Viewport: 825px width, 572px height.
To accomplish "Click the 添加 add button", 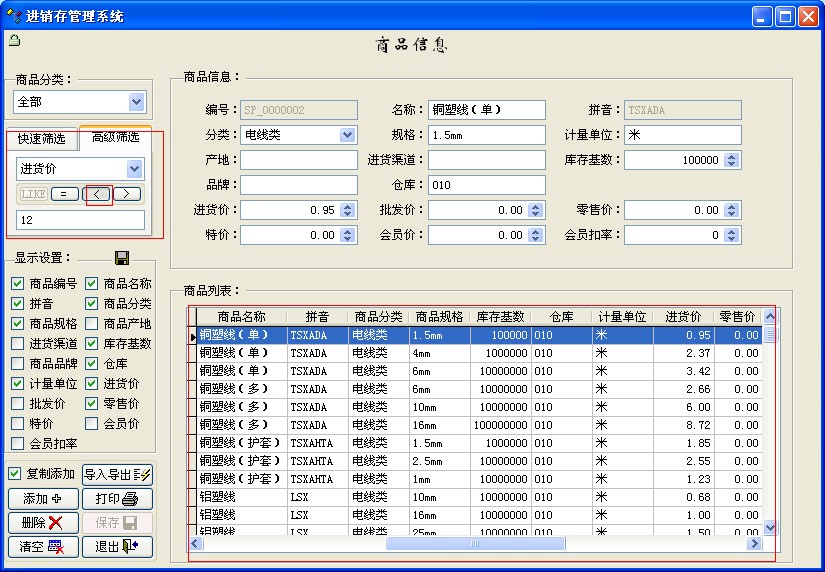I will [x=43, y=499].
